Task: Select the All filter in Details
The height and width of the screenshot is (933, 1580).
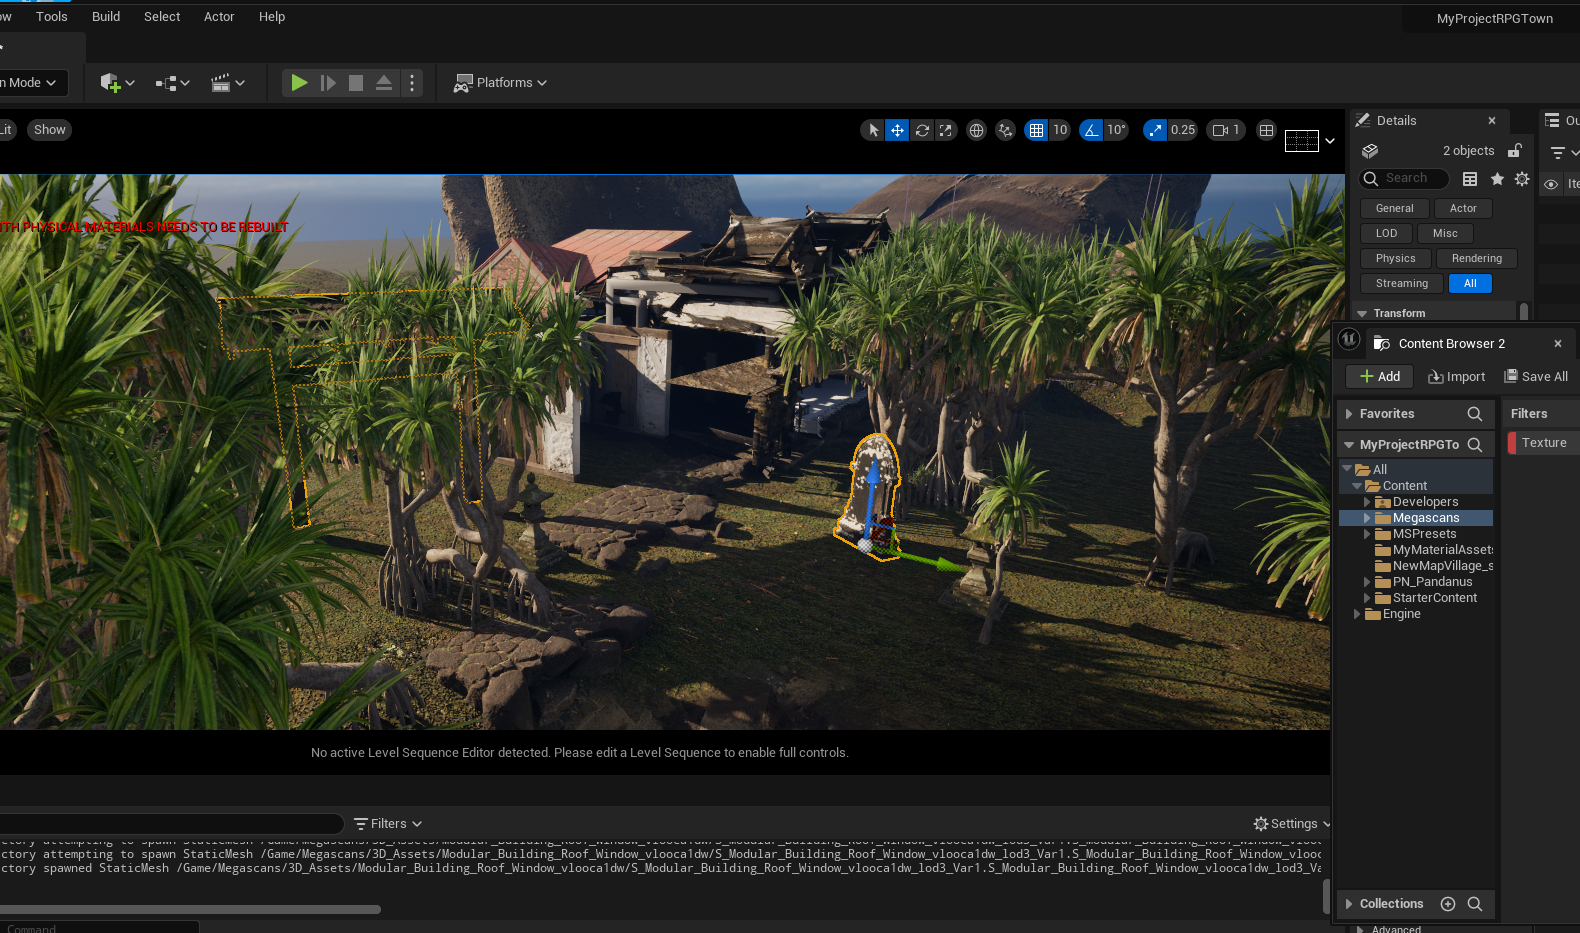Action: click(1470, 283)
